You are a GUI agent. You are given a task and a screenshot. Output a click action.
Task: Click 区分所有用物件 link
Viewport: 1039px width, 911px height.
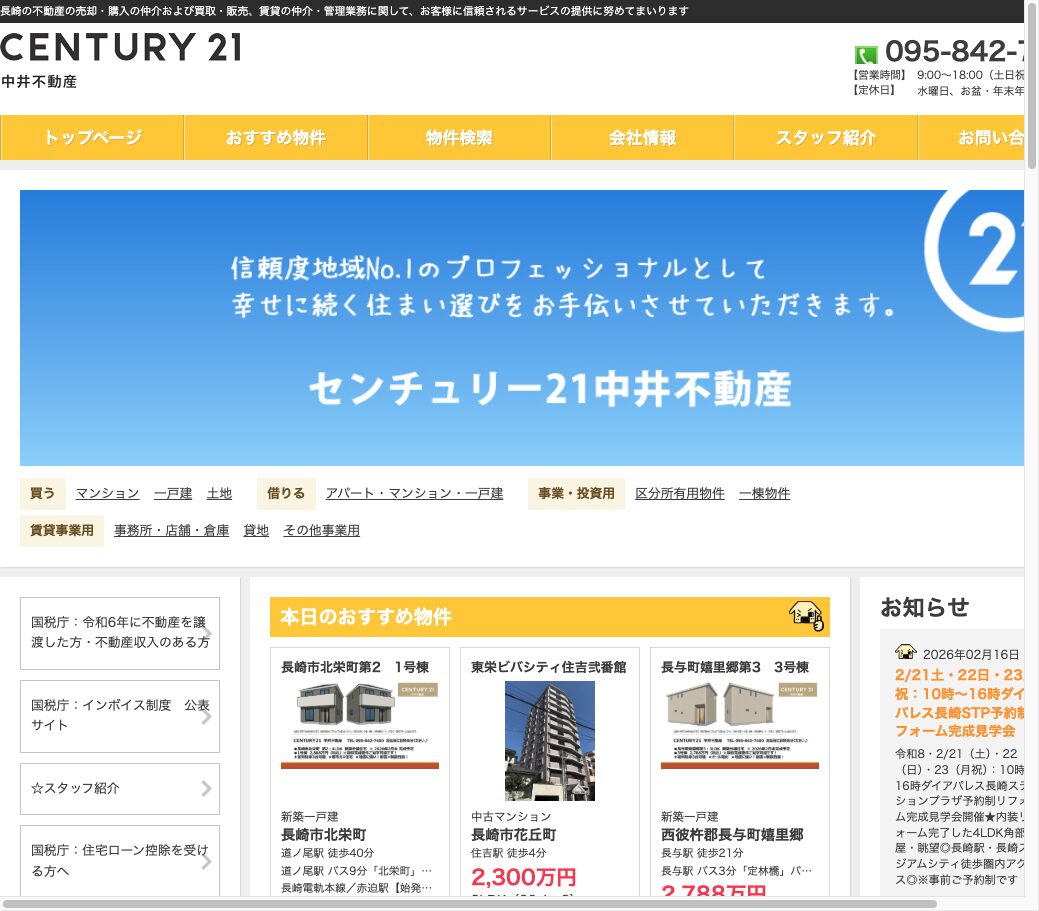point(680,494)
